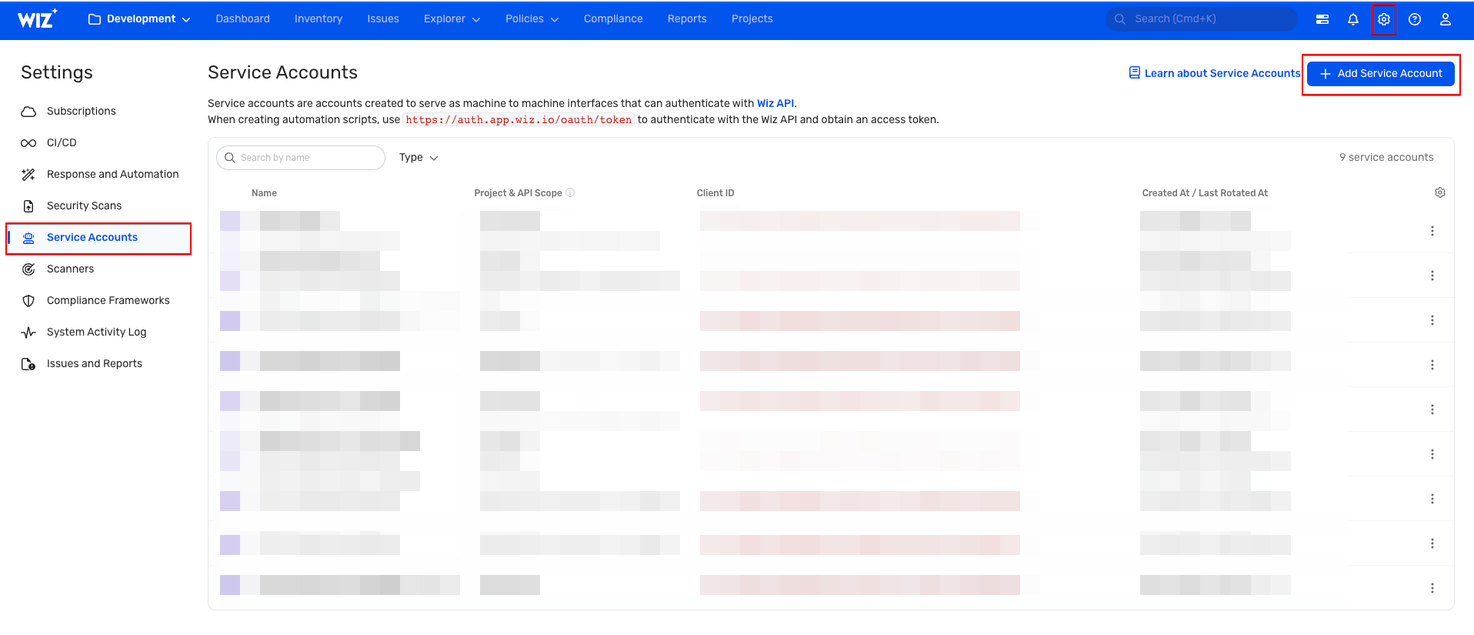
Task: Follow the Wiz API link
Action: coord(775,103)
